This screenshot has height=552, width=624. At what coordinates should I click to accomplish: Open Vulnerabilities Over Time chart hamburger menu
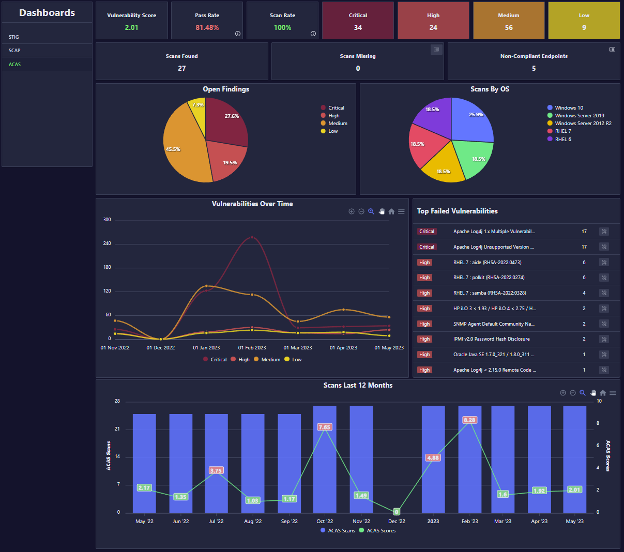click(401, 211)
